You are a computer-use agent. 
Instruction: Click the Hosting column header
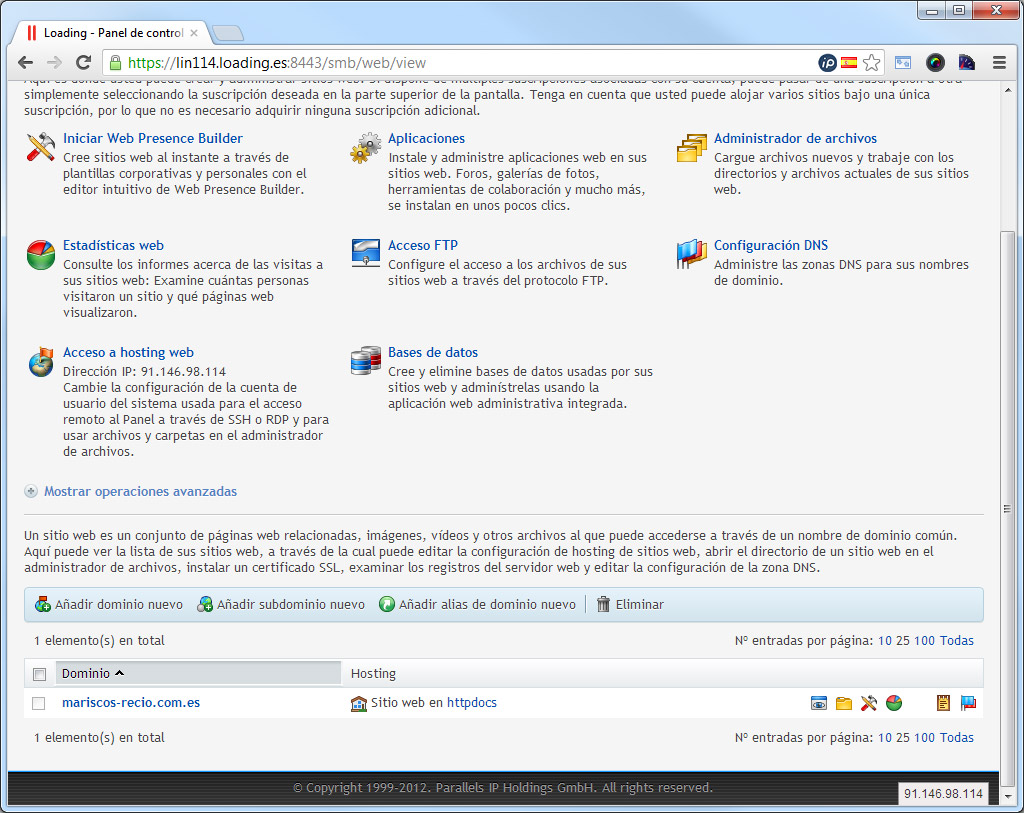(x=373, y=673)
